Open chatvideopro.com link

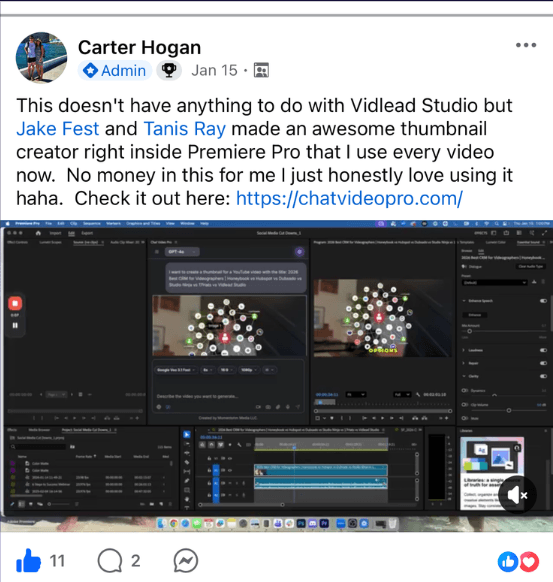[x=349, y=198]
